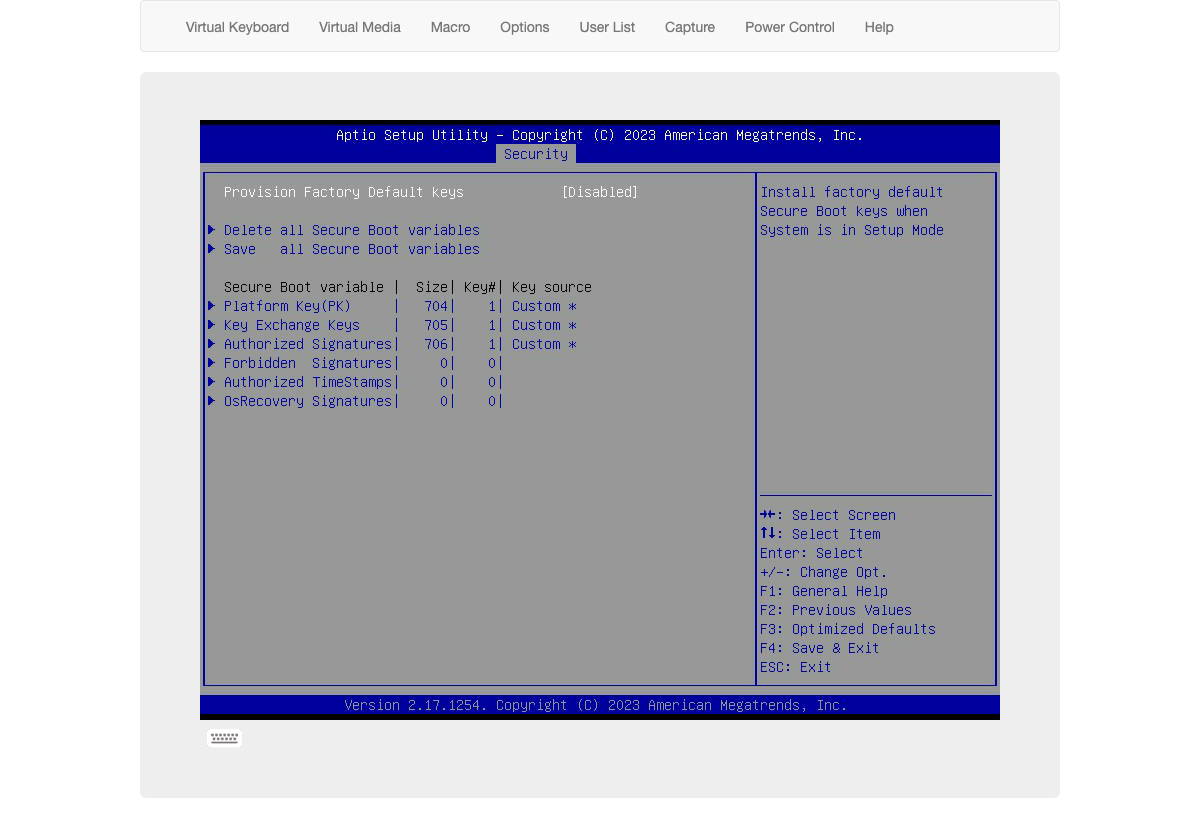Select the Security tab
This screenshot has height=818, width=1200.
[536, 154]
